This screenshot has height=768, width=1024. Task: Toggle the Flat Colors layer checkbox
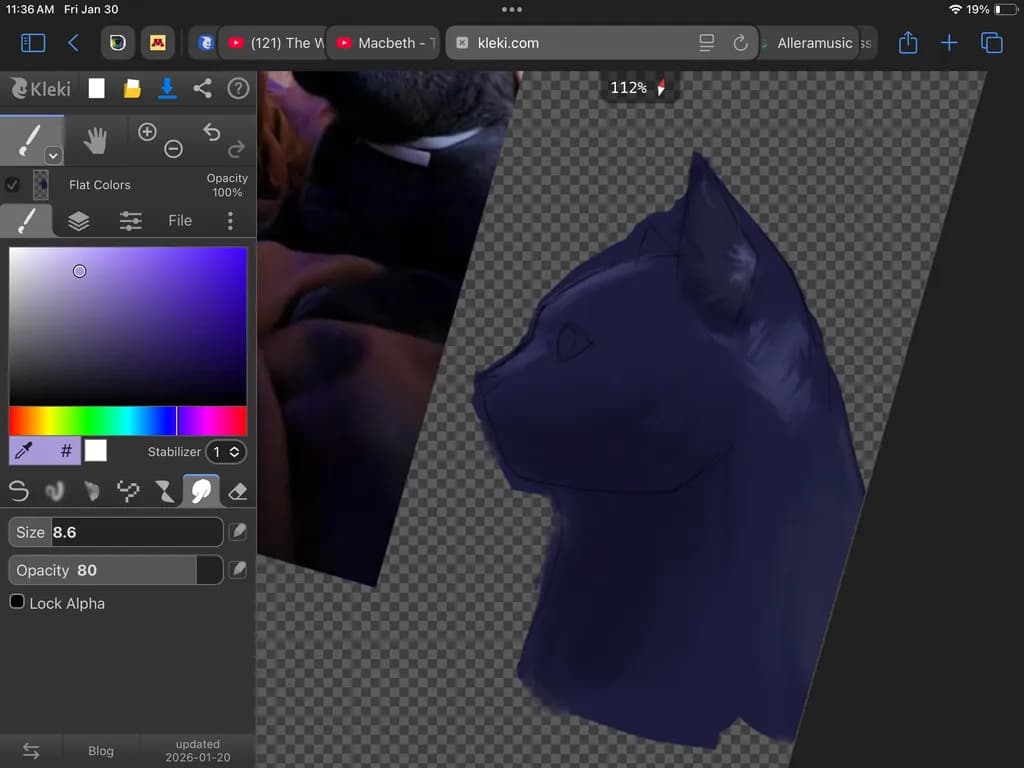tap(12, 185)
